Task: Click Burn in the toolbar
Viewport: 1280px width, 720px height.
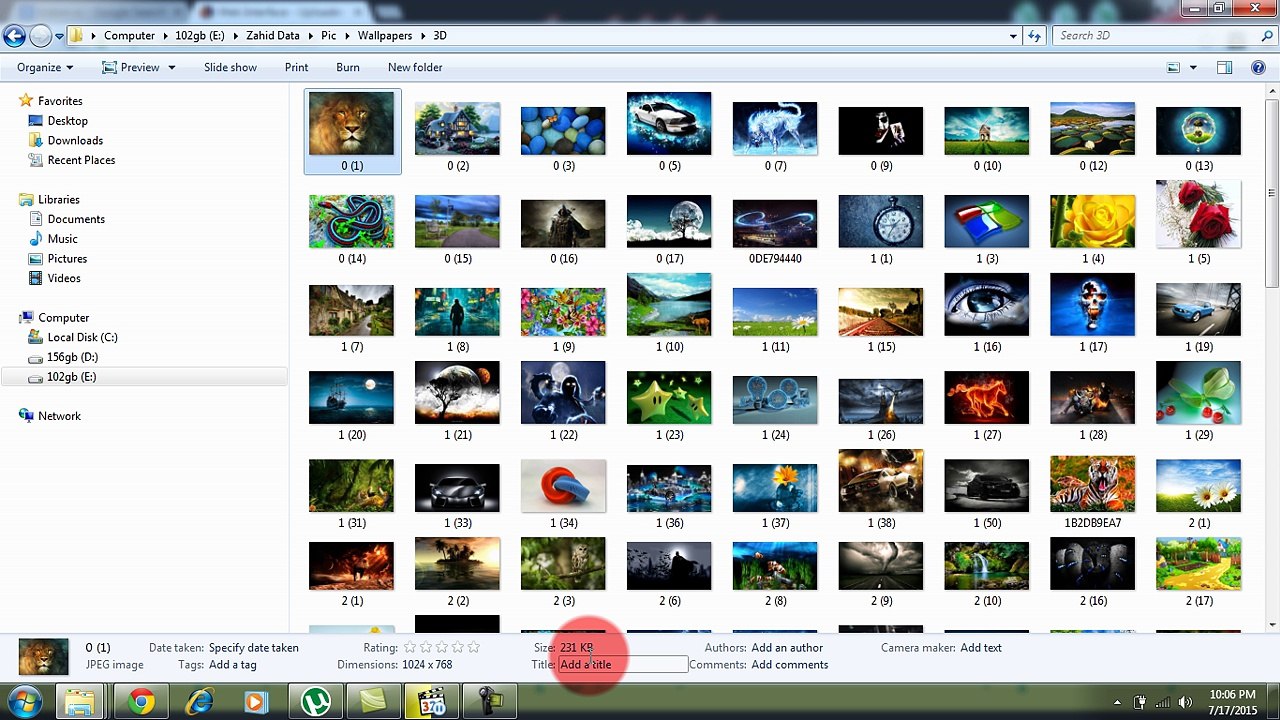Action: tap(348, 68)
